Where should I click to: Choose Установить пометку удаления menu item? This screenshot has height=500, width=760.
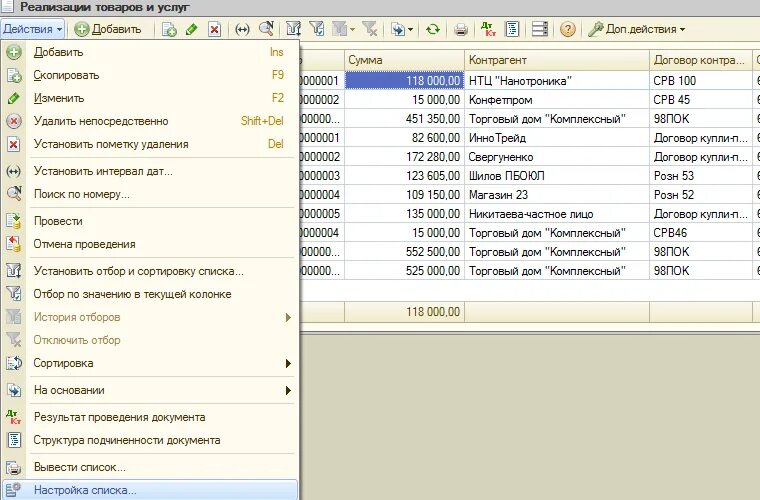(x=150, y=144)
